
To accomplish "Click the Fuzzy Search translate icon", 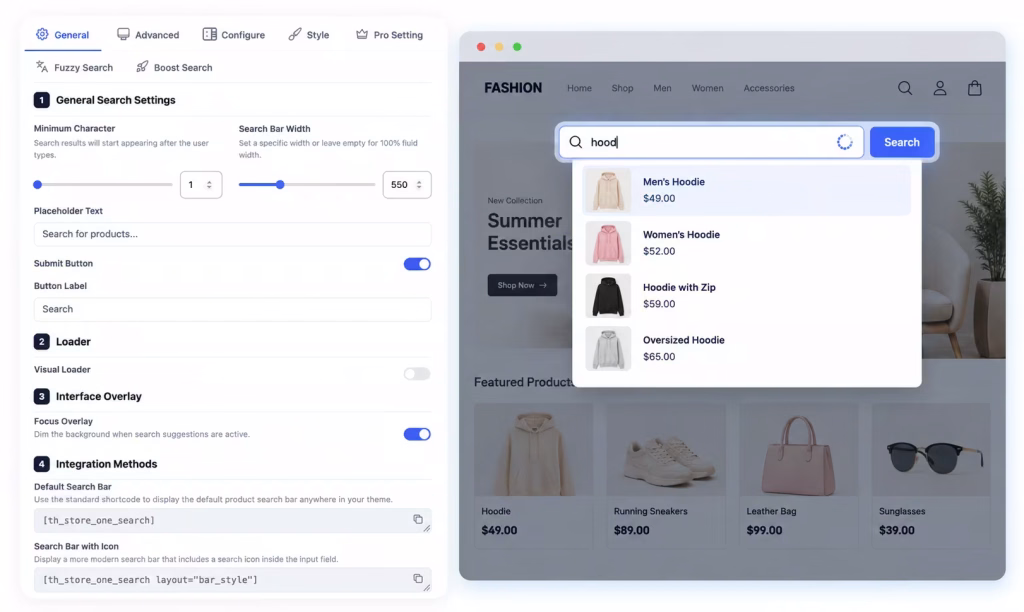I will tap(42, 67).
